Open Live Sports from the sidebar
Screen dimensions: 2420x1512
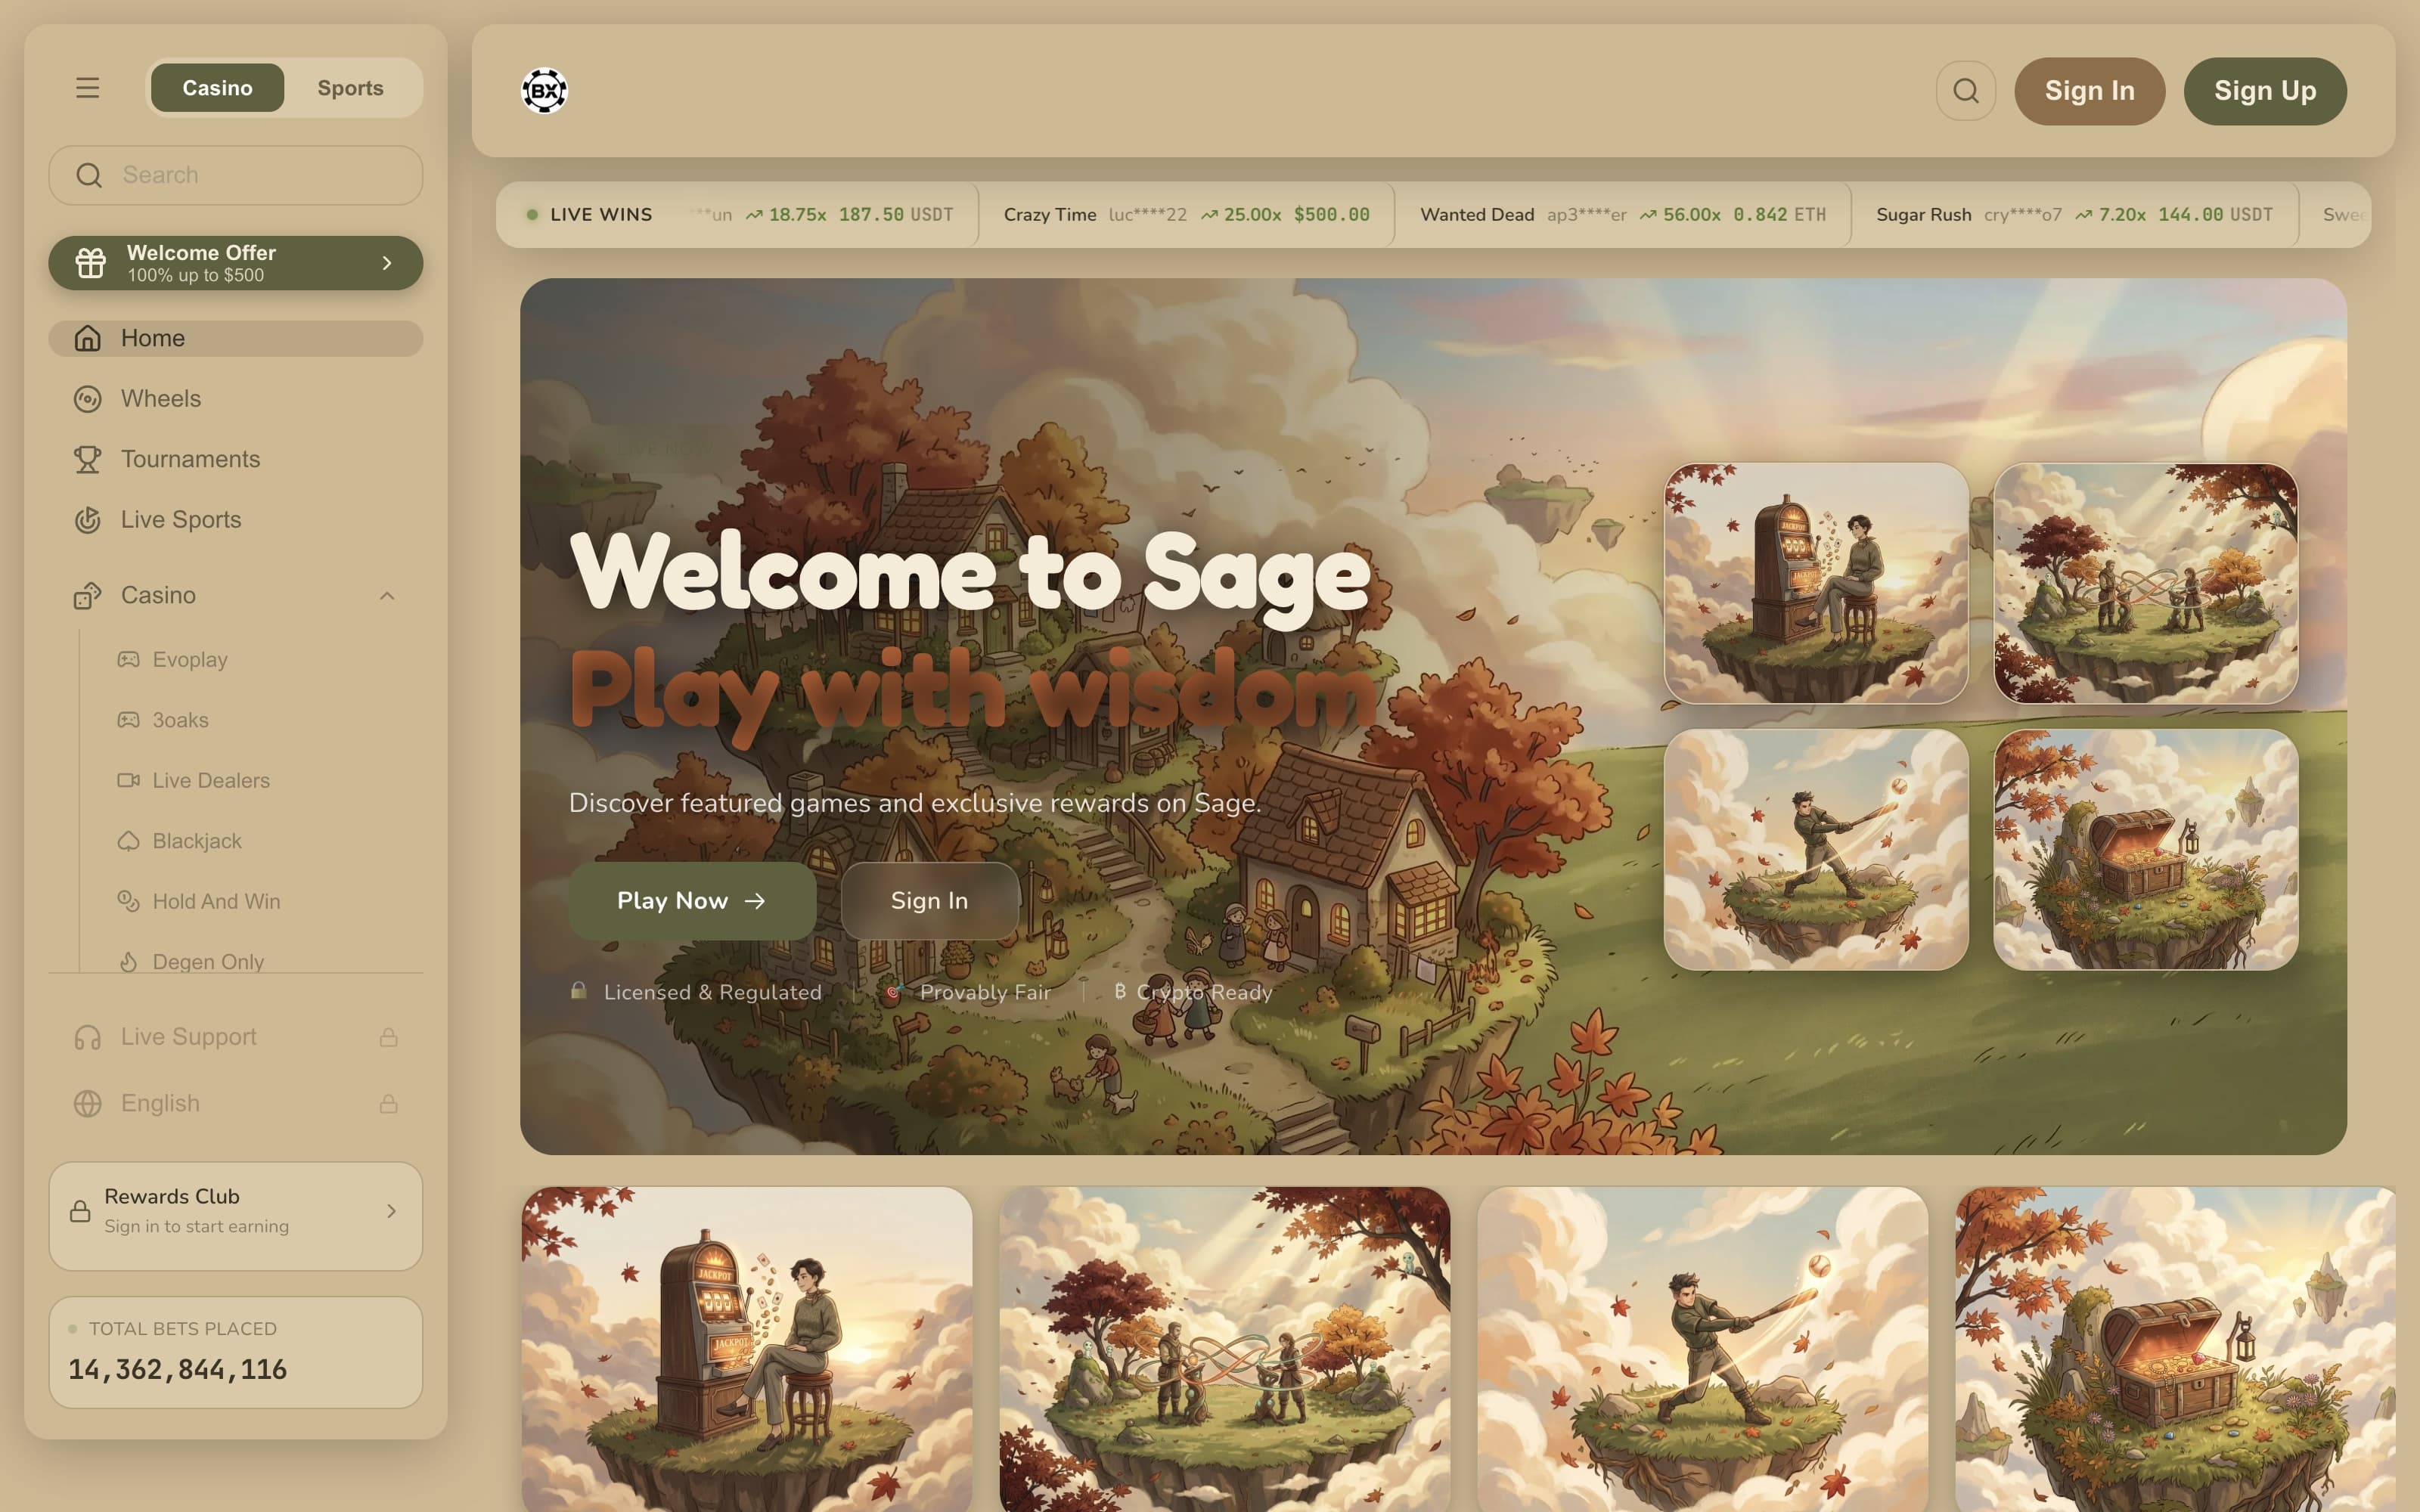point(236,520)
